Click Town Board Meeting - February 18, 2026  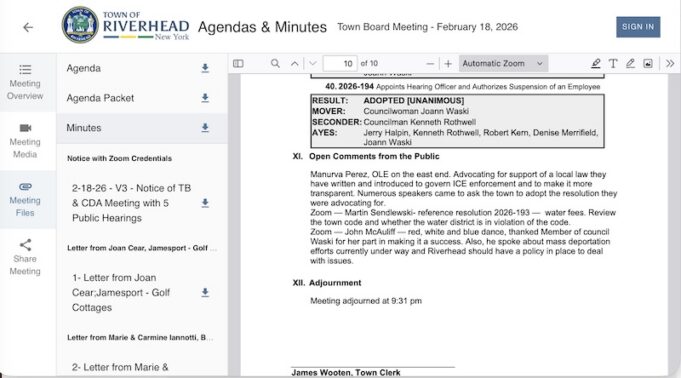(427, 27)
